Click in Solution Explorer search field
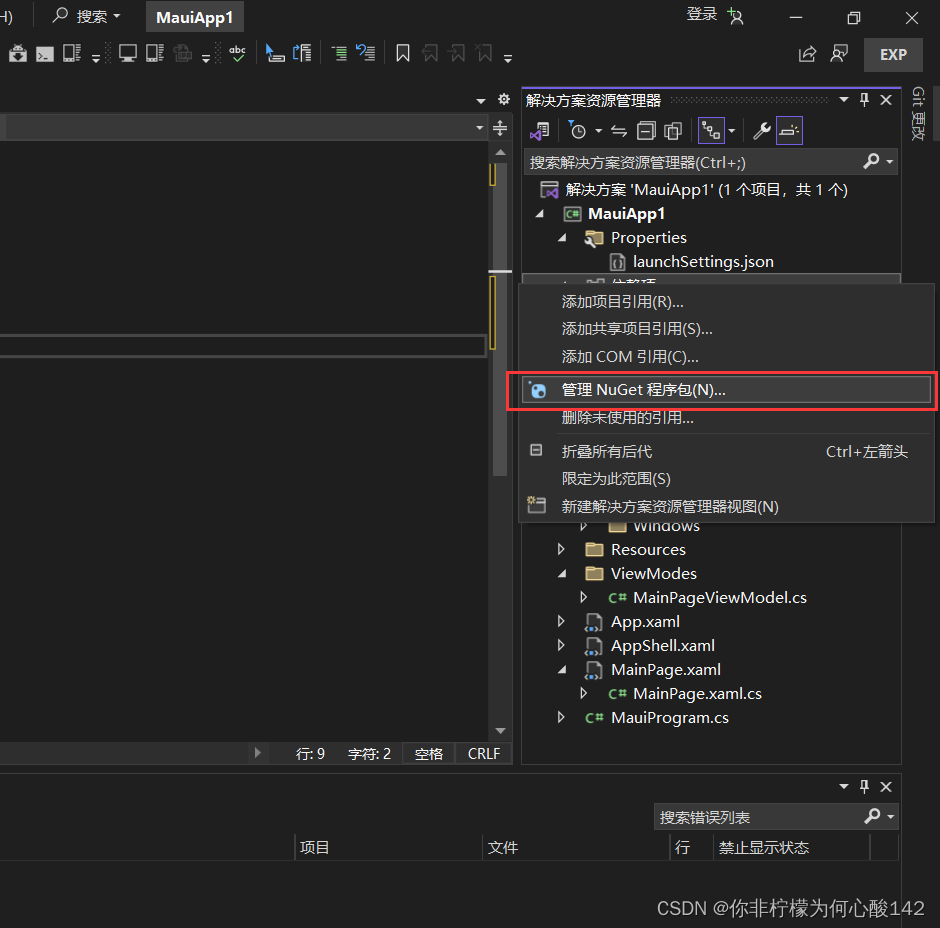Viewport: 940px width, 928px height. tap(692, 162)
